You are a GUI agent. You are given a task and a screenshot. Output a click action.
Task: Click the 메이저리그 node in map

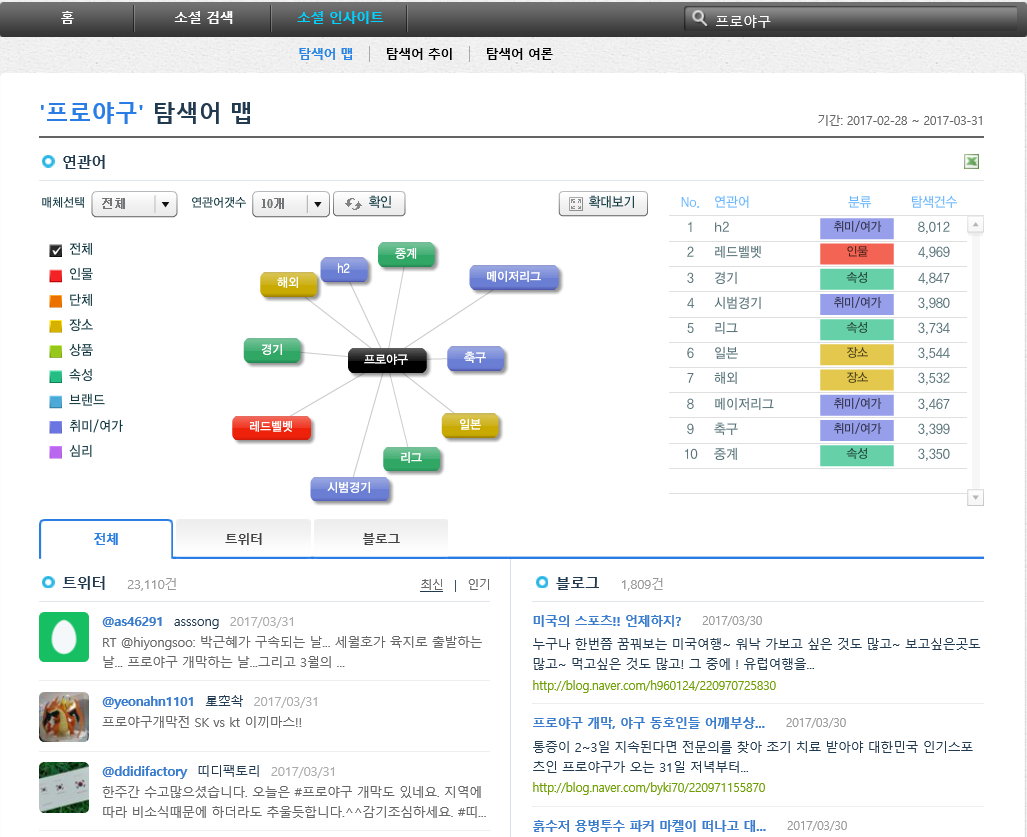coord(514,277)
